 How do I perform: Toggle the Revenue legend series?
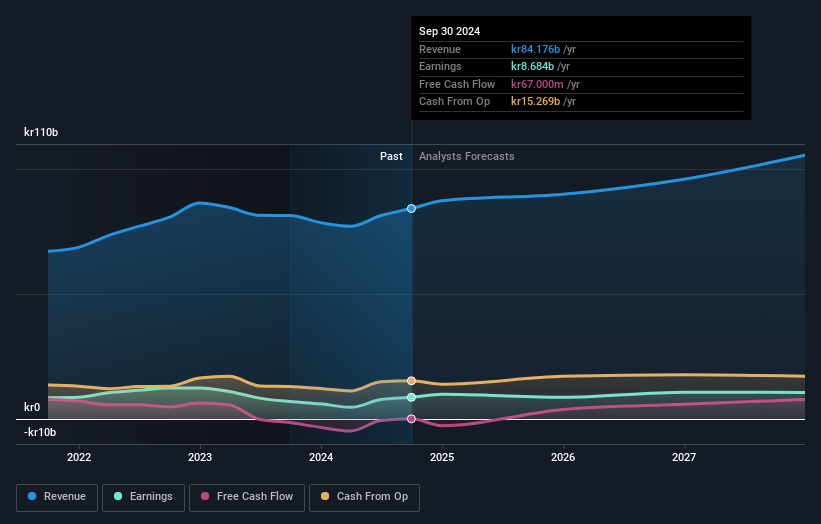[x=57, y=497]
